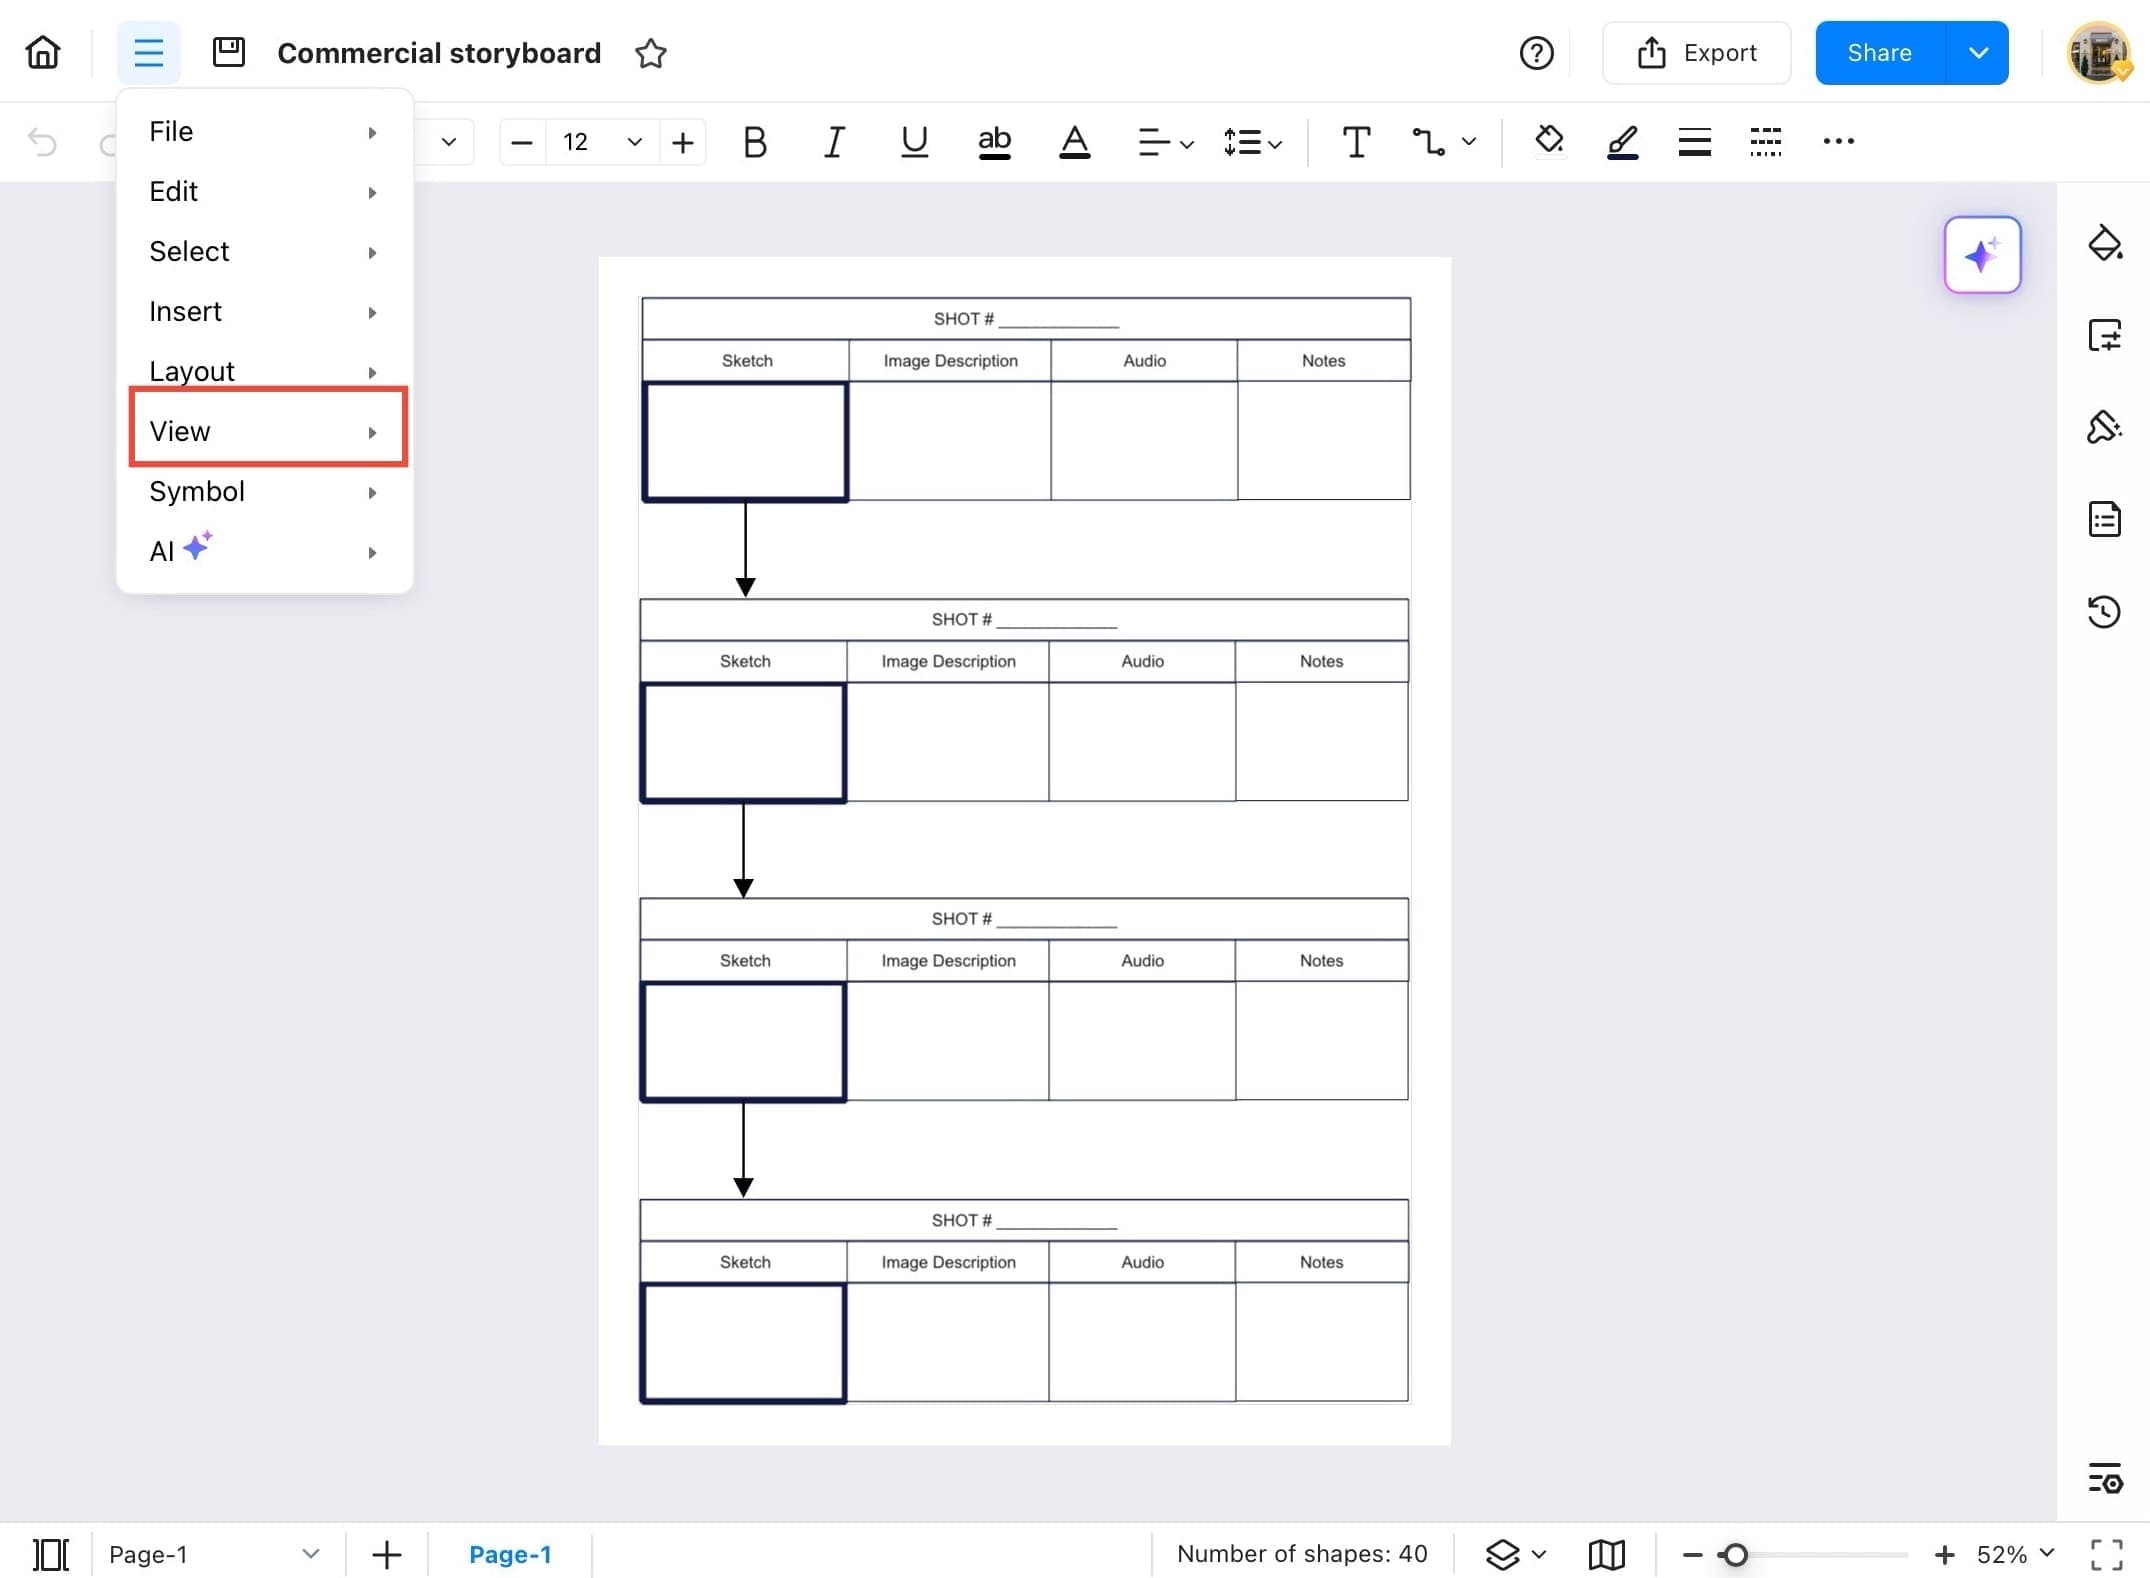Toggle underline formatting in toolbar

pos(913,142)
